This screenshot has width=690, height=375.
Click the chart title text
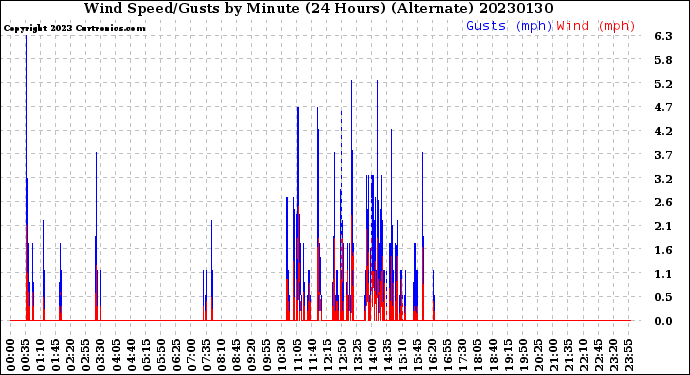click(319, 8)
